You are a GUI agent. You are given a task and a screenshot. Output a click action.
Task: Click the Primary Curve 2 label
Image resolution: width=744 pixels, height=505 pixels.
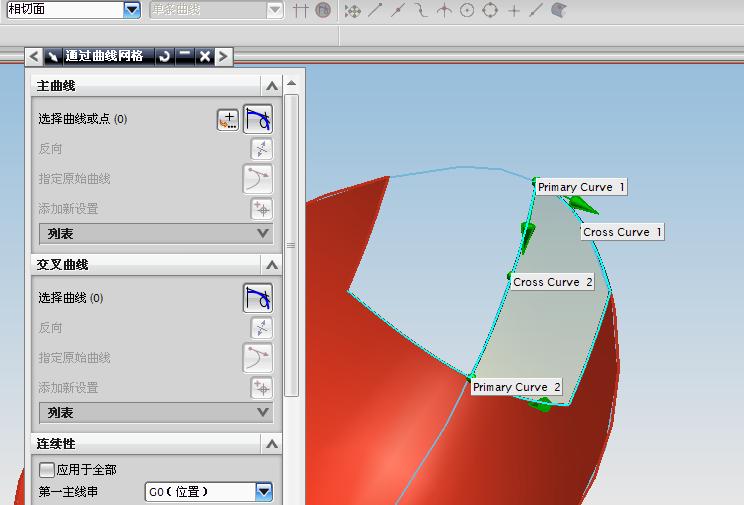[516, 387]
